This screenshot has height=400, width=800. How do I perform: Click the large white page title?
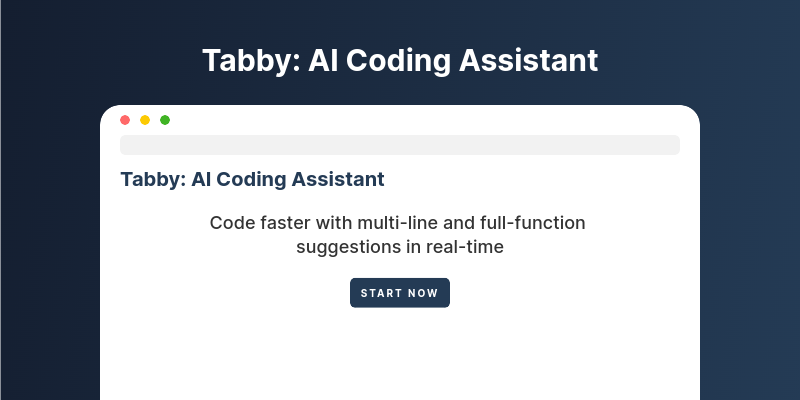pyautogui.click(x=400, y=61)
